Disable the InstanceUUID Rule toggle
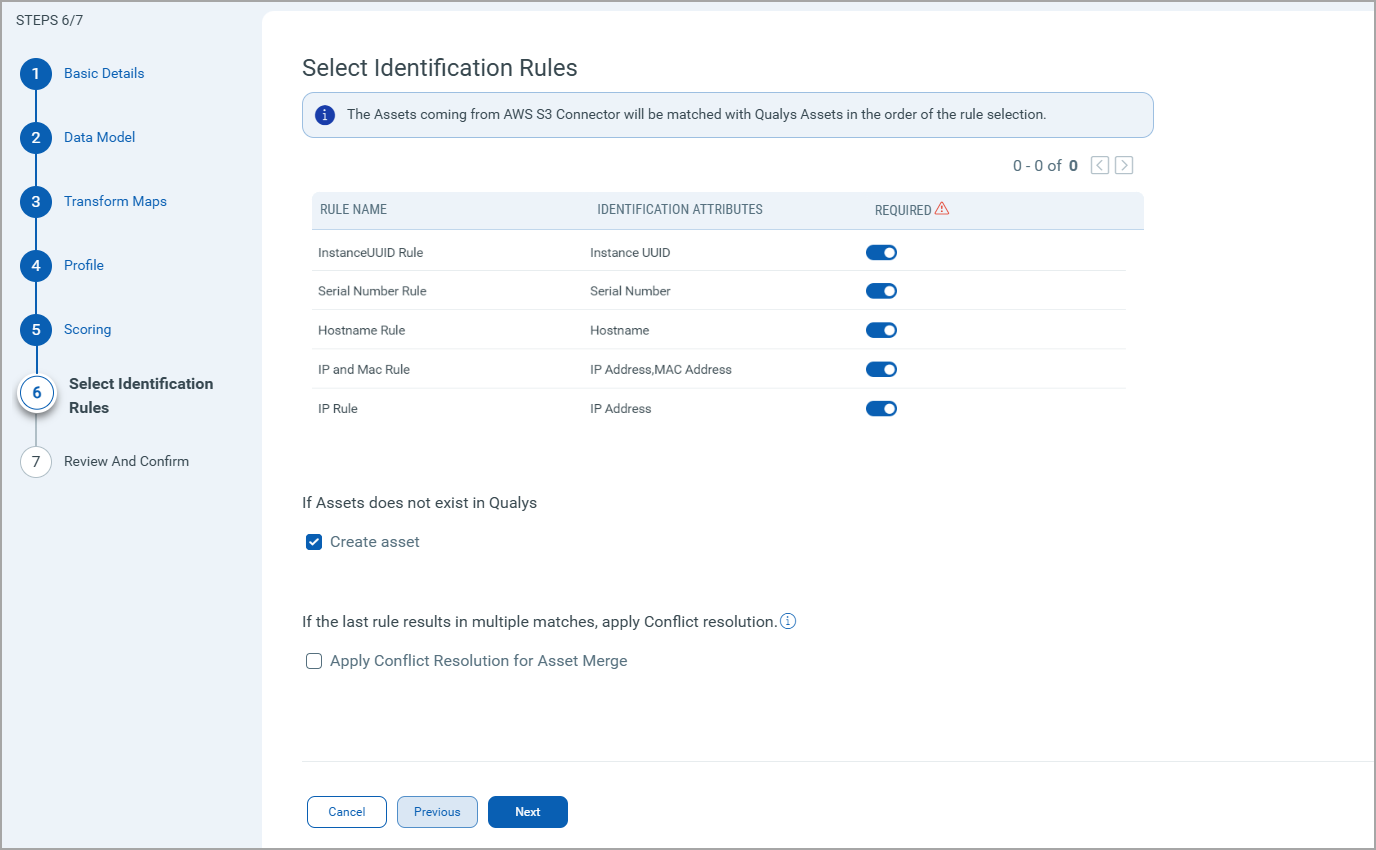This screenshot has height=850, width=1376. [881, 252]
